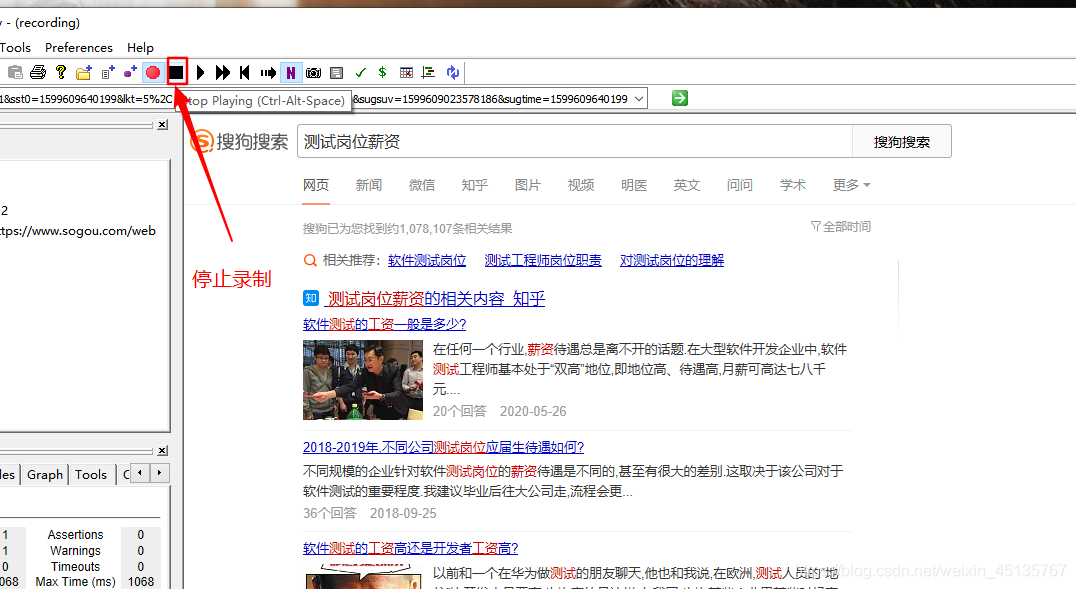Toggle the purple N mode icon
The height and width of the screenshot is (589, 1076).
tap(290, 72)
